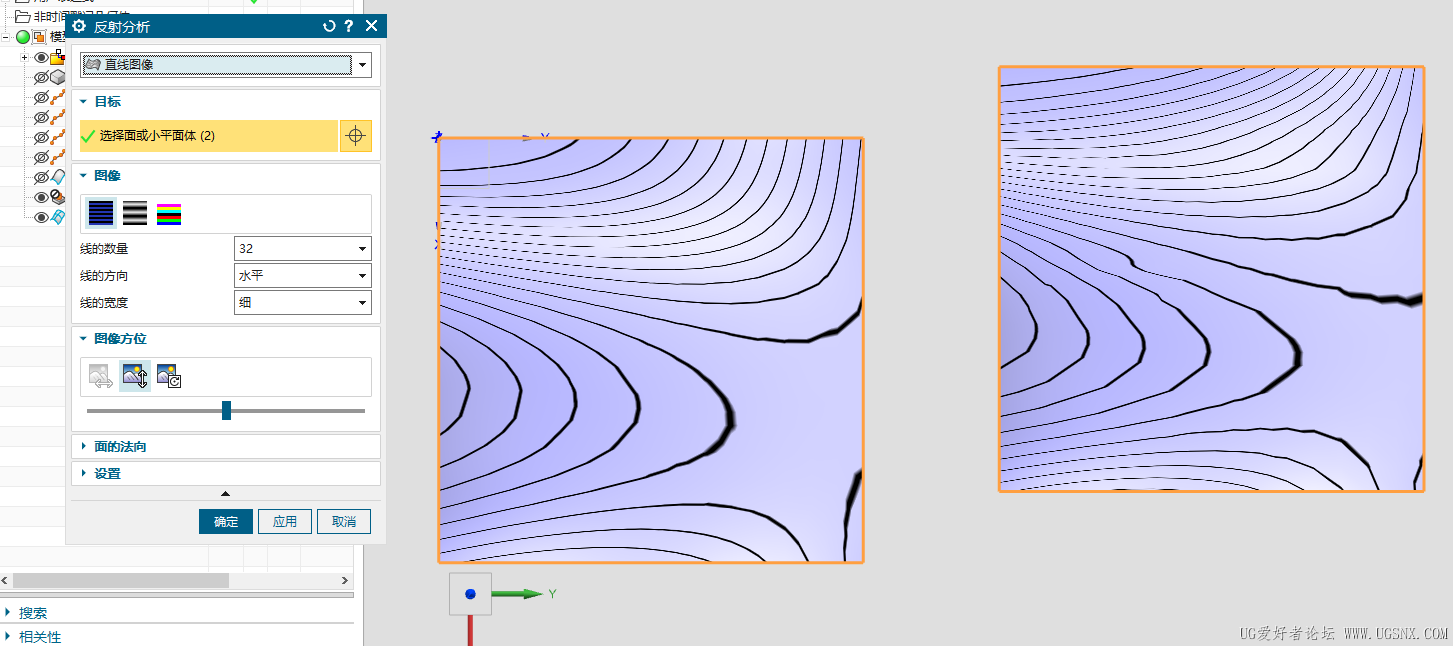Collapse the model history tree node minus box
This screenshot has height=646, width=1453.
click(x=6, y=37)
